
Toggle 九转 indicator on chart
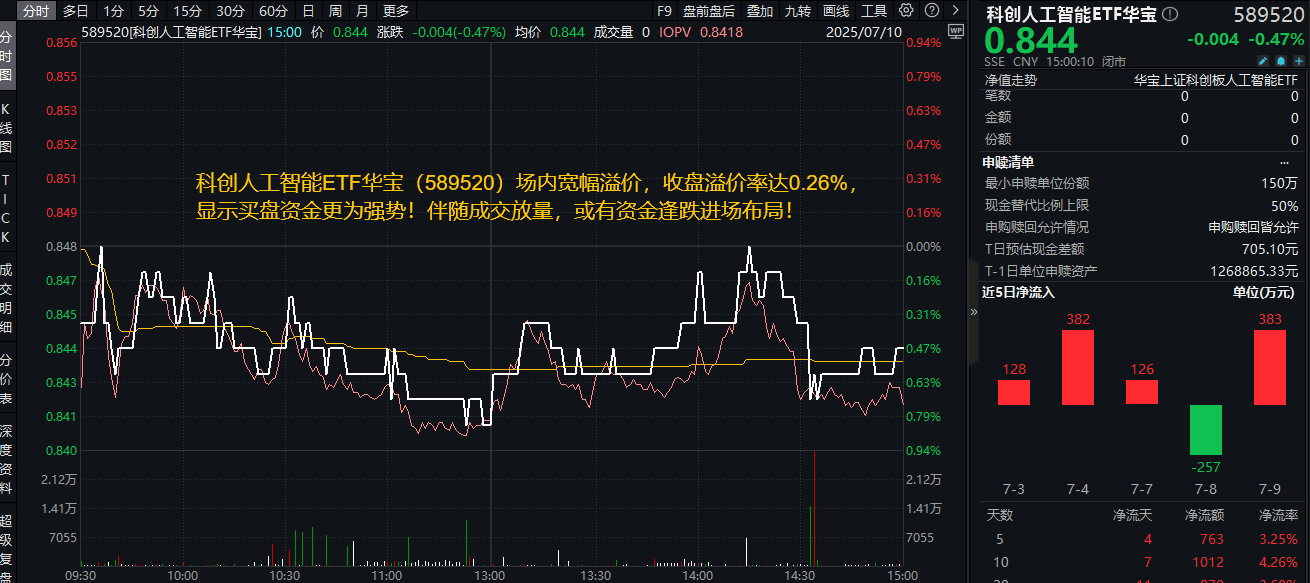(x=797, y=11)
